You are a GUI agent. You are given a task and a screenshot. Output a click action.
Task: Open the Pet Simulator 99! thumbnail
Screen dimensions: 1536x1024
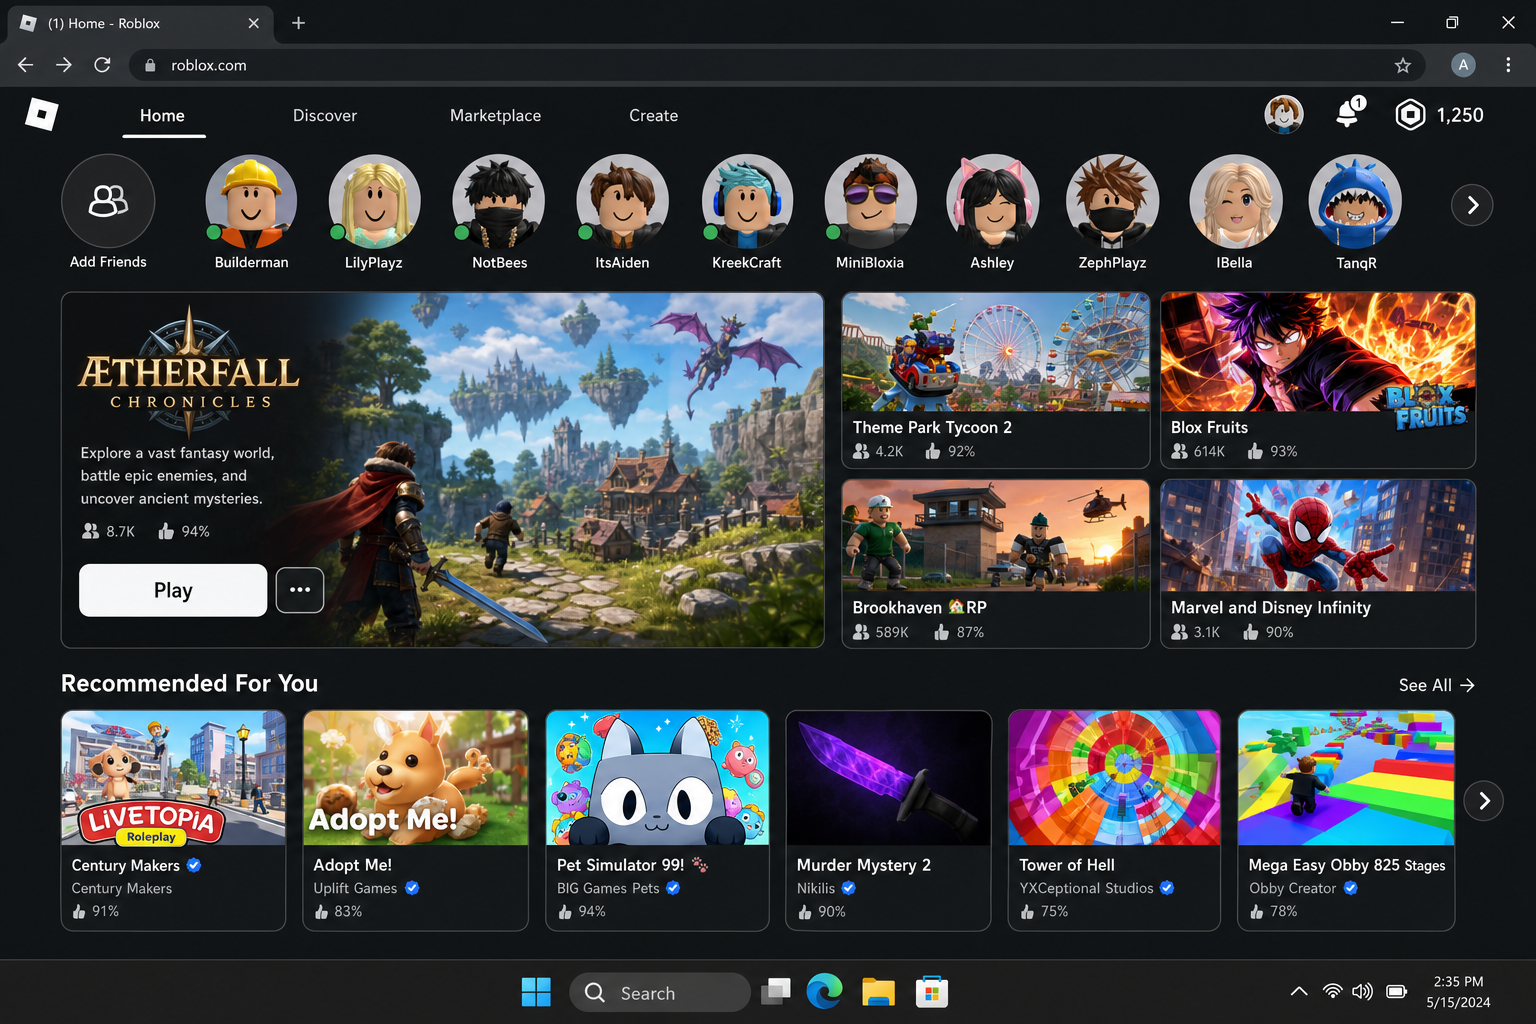[657, 778]
